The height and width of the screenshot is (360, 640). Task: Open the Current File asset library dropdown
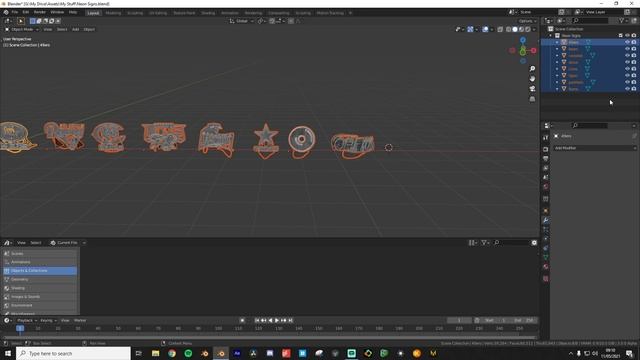click(x=67, y=242)
